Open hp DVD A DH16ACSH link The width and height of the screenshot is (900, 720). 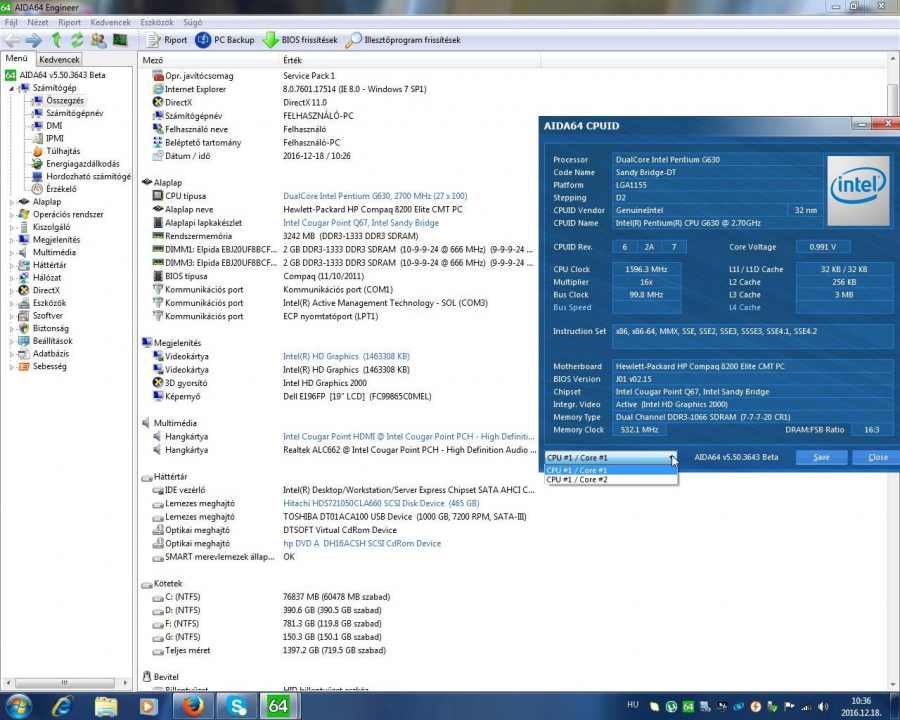tap(362, 543)
